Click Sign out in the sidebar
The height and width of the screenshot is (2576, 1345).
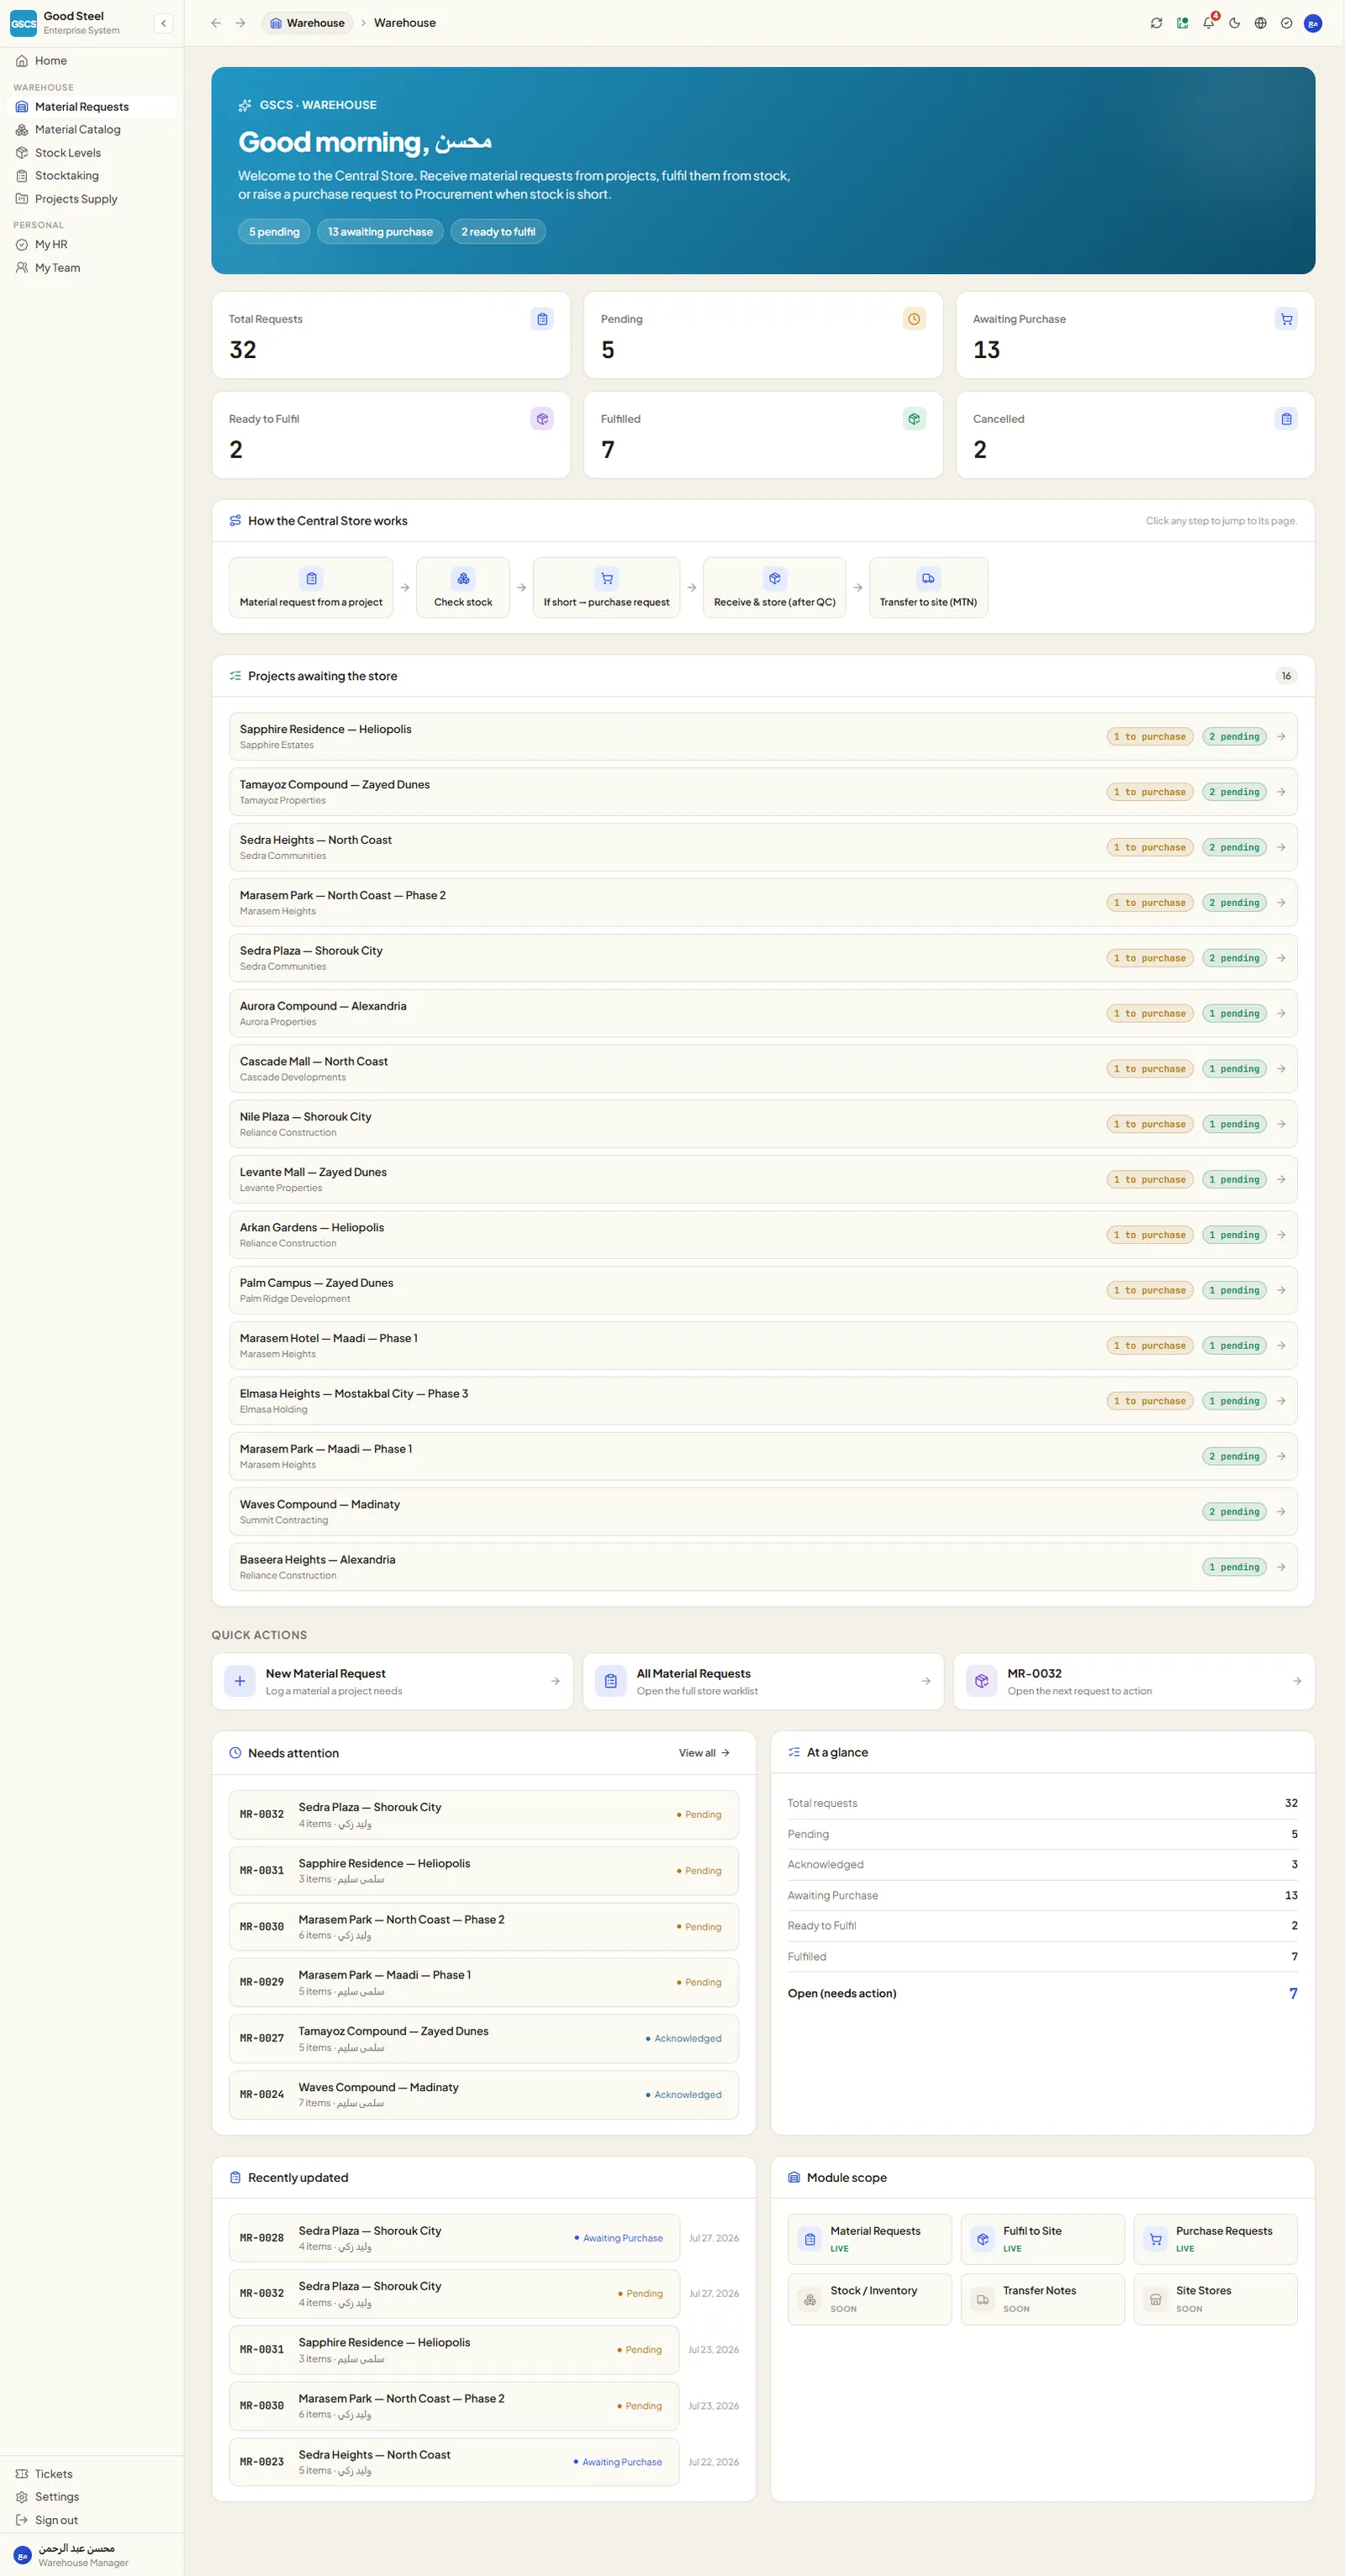[92, 2520]
